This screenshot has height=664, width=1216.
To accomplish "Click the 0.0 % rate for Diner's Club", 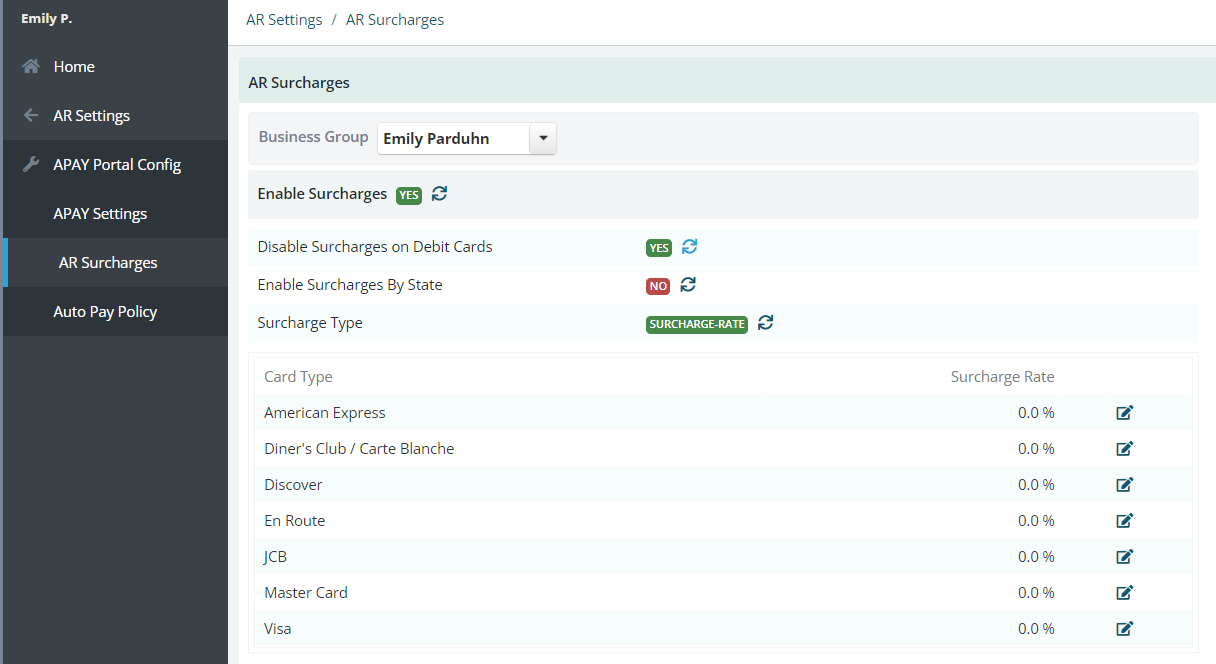I will coord(1036,449).
